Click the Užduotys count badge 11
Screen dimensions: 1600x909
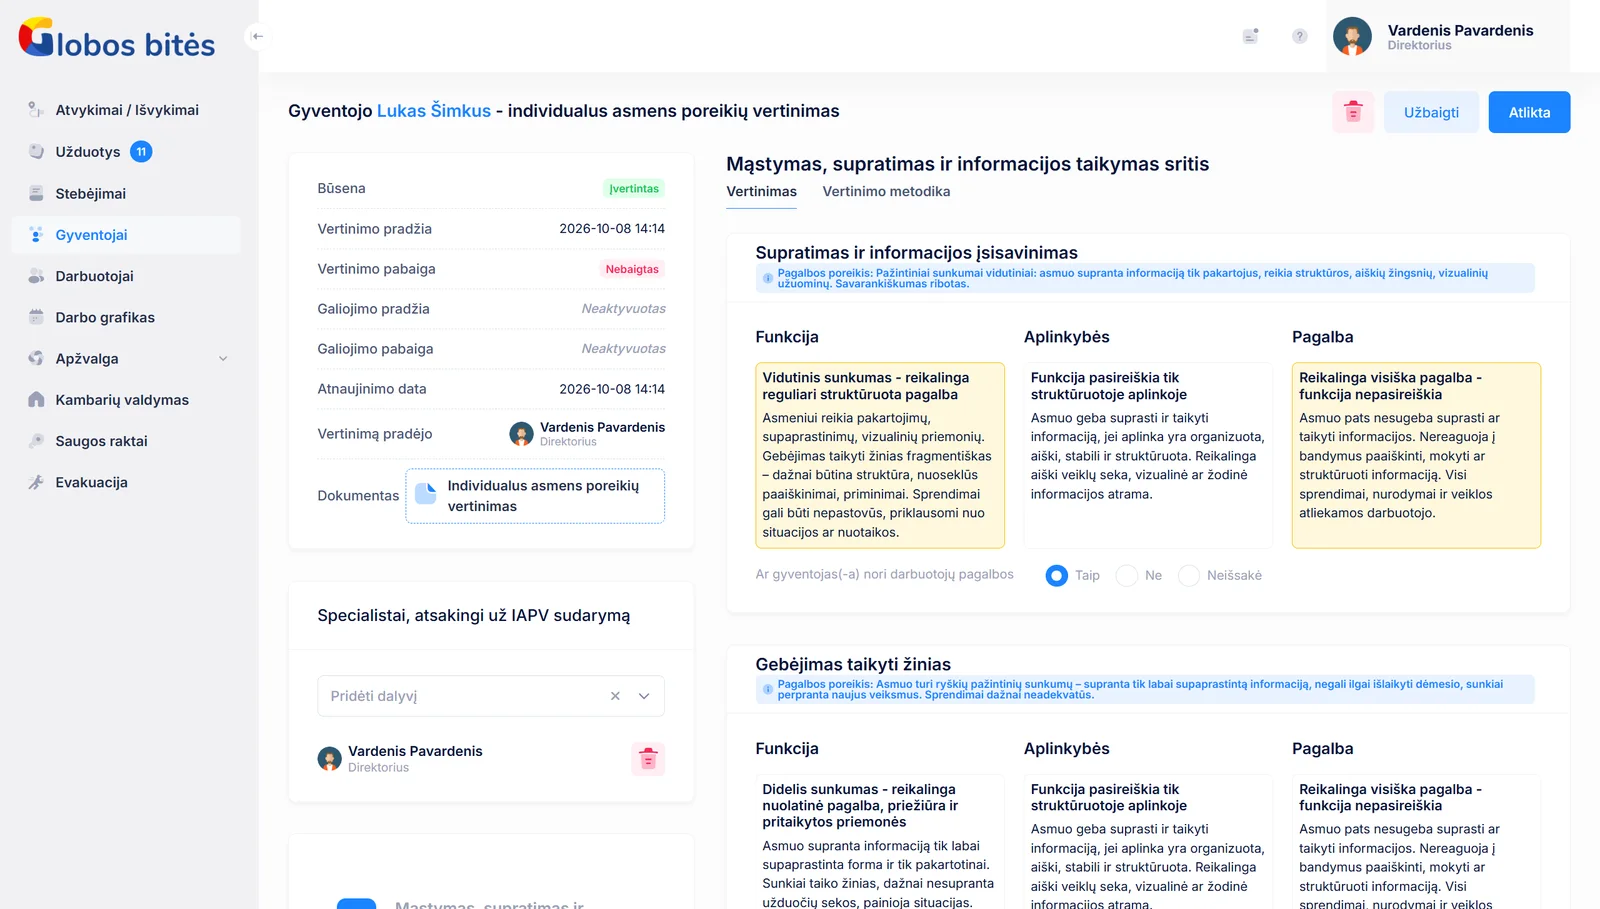tap(141, 152)
